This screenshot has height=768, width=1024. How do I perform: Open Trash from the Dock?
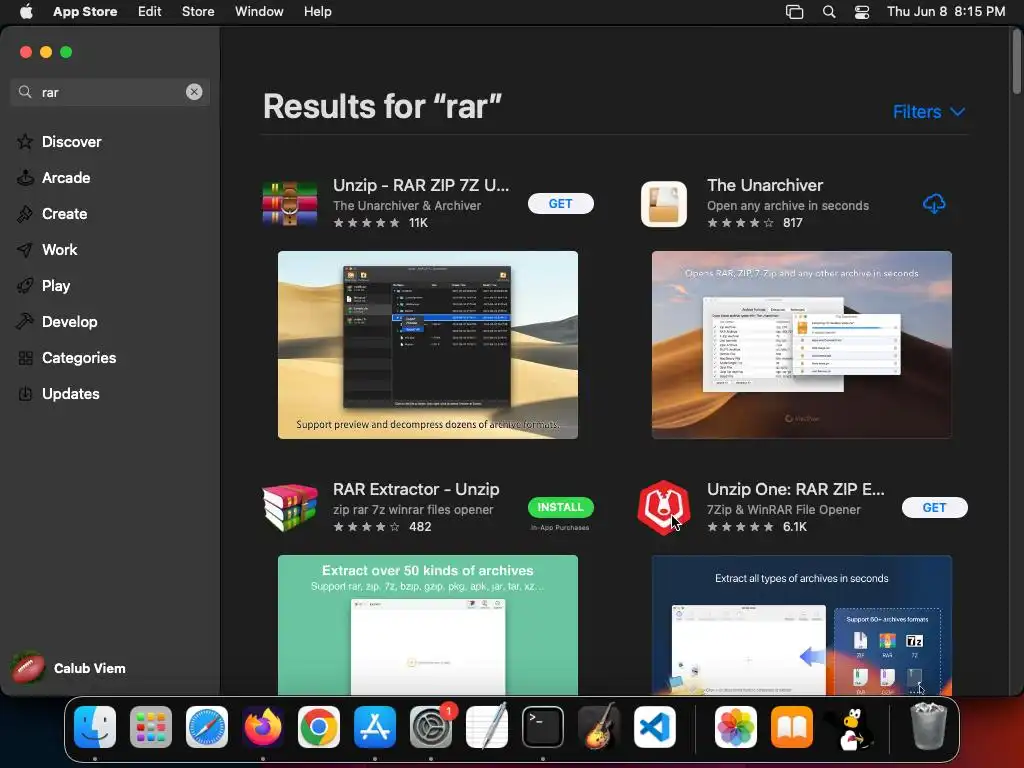(929, 726)
